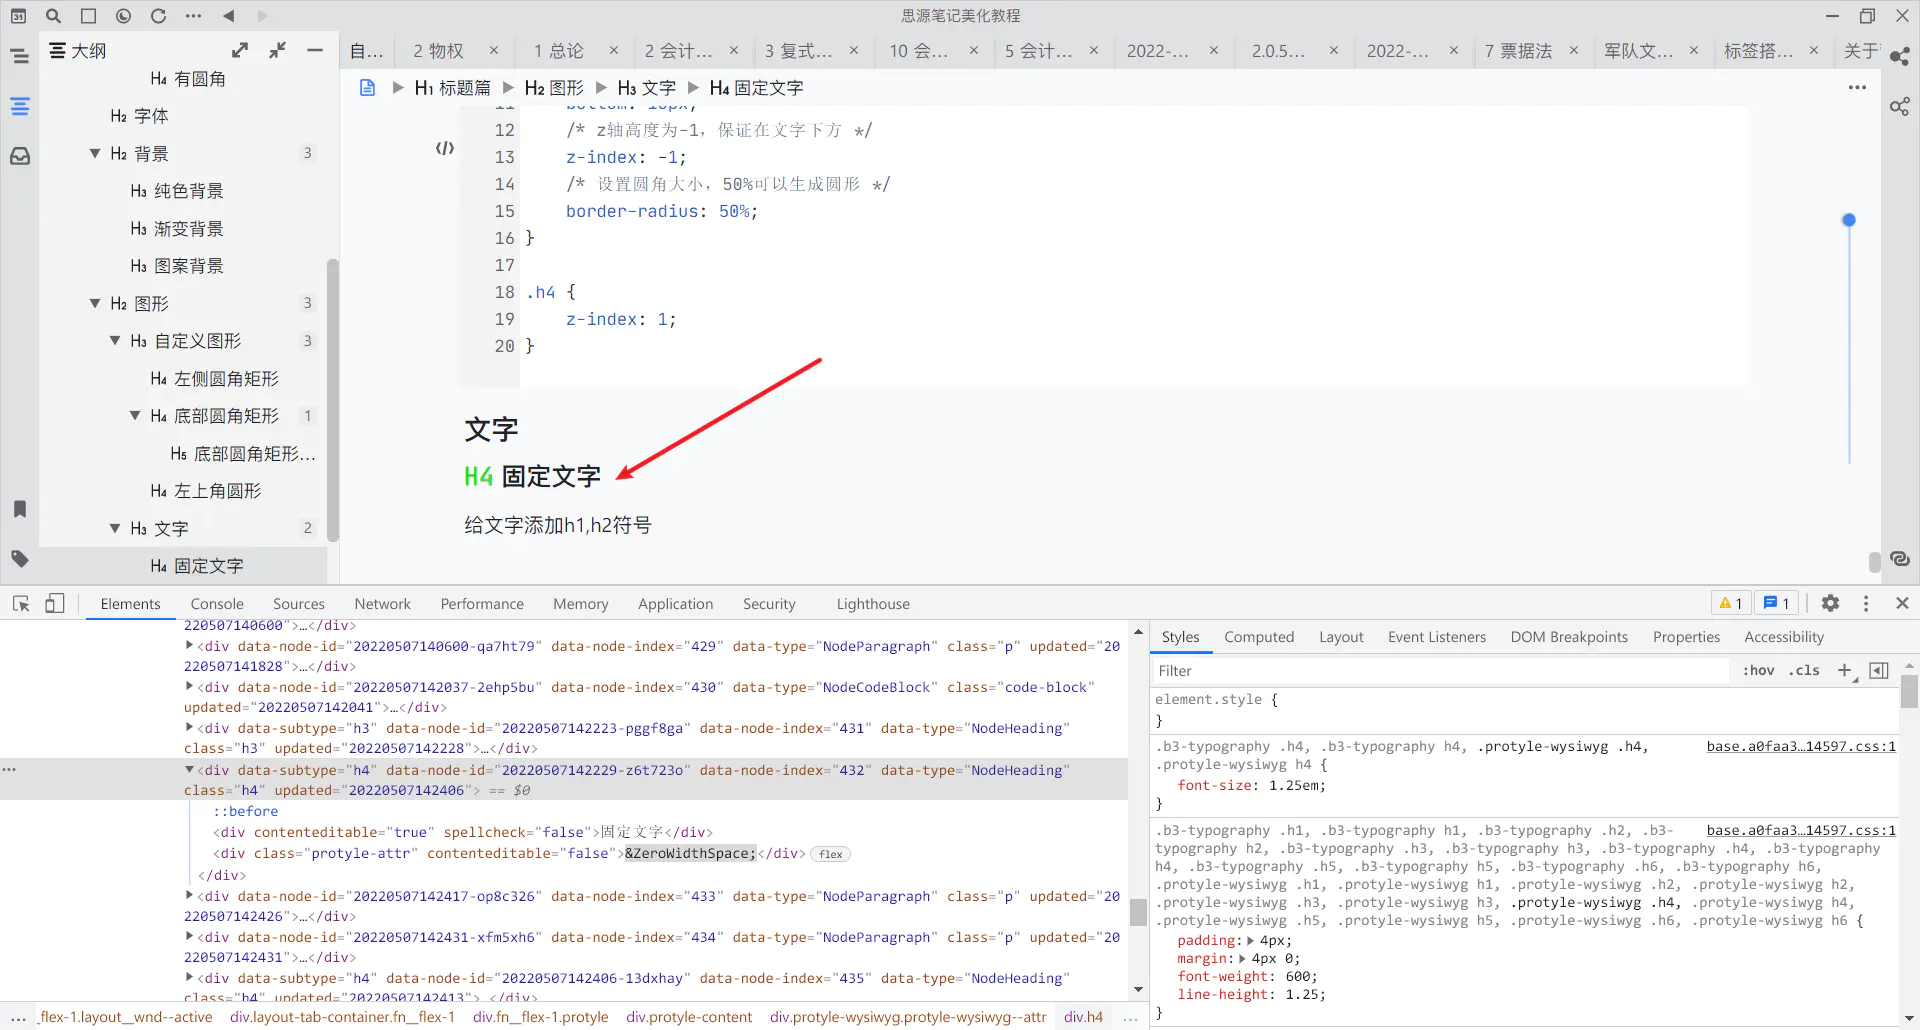Viewport: 1920px width, 1030px height.
Task: Toggle :hov element state panel
Action: (1758, 671)
